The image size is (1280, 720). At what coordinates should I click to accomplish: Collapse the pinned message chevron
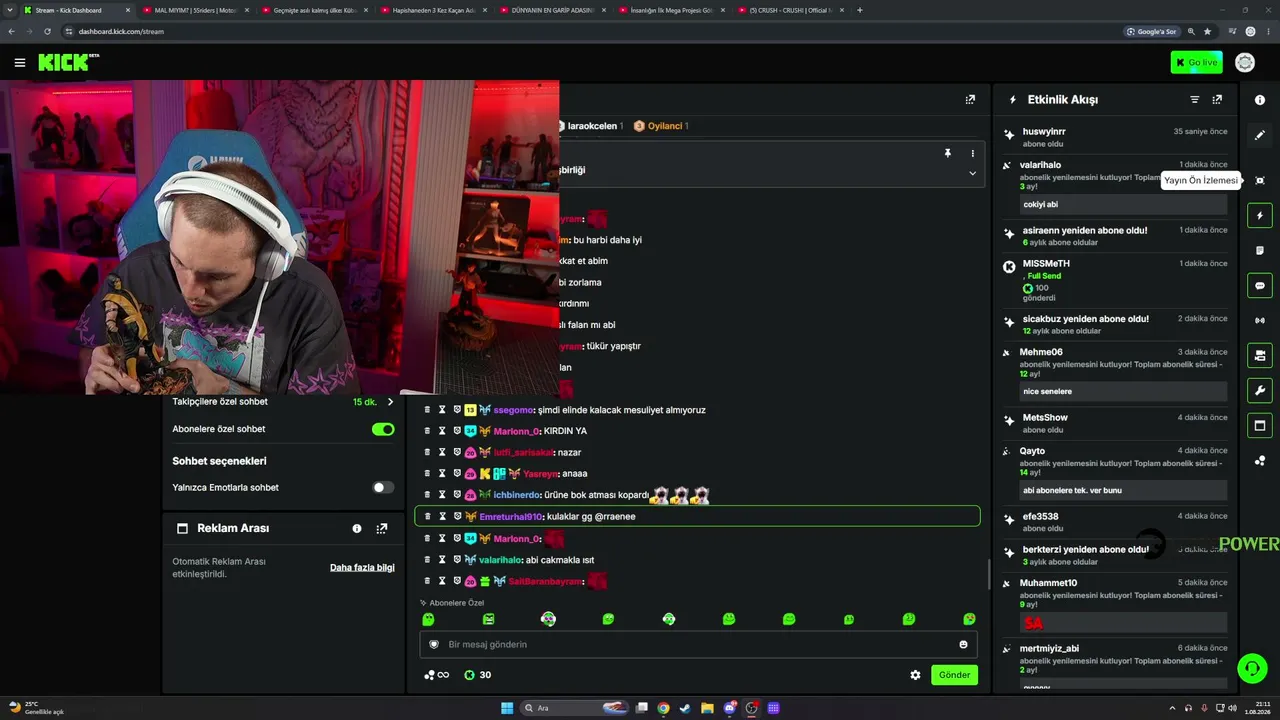tap(972, 173)
